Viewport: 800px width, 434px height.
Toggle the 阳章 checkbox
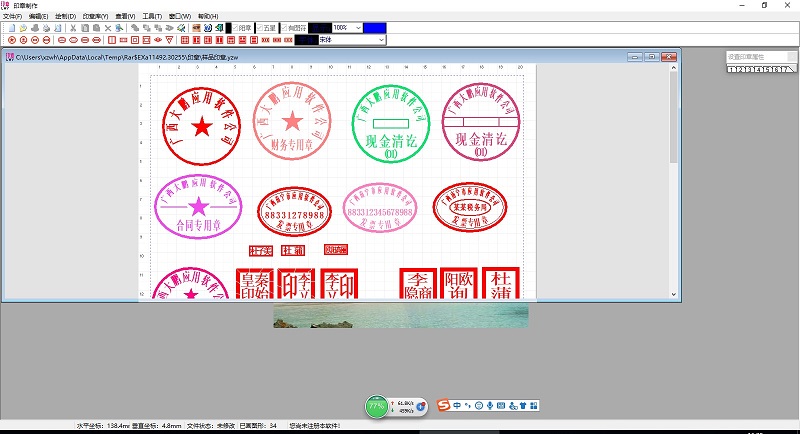(242, 28)
